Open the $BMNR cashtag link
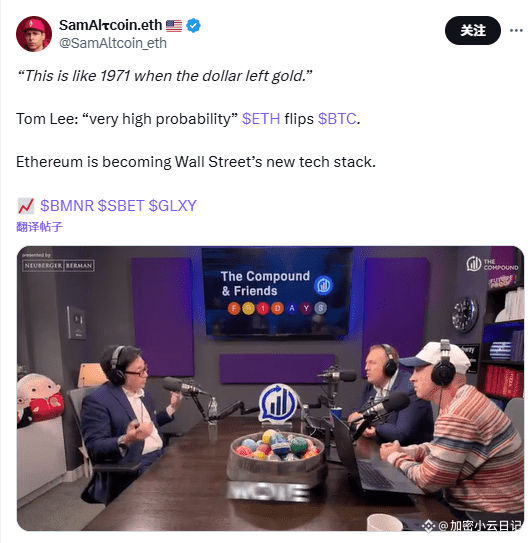 tap(67, 206)
